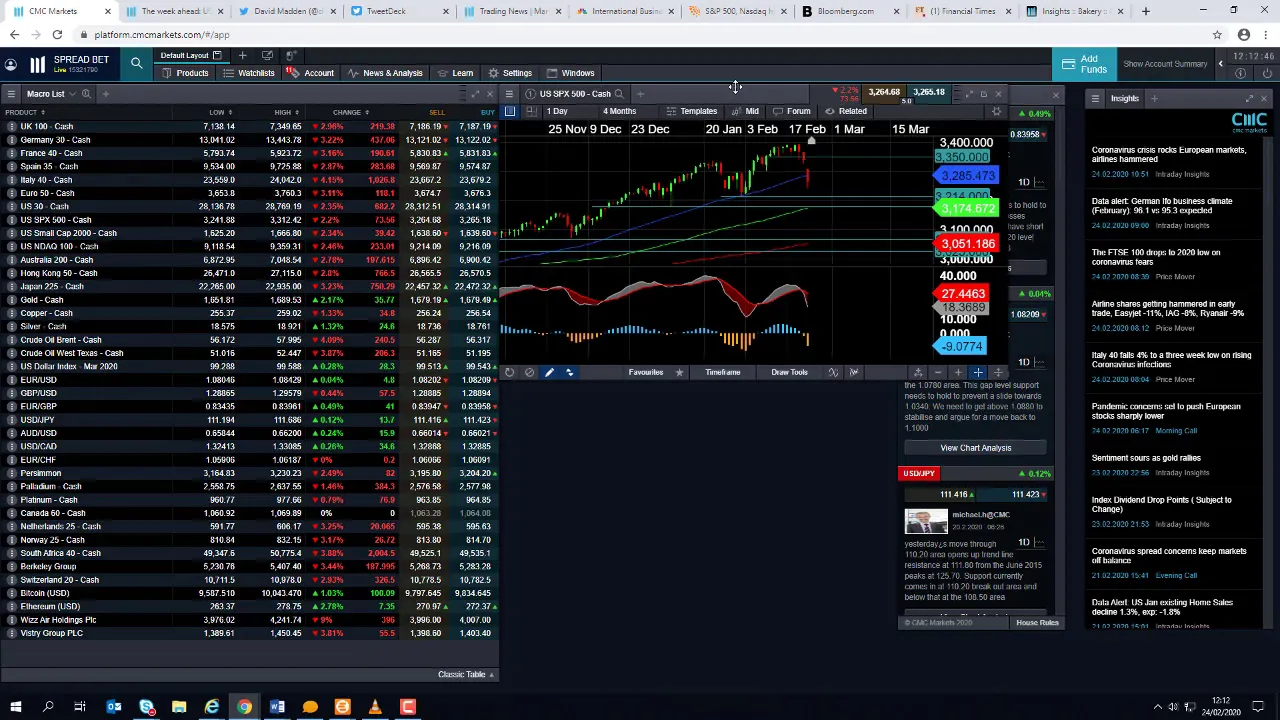Open Favourites on chart toolbar
Viewport: 1280px width, 720px height.
point(646,372)
